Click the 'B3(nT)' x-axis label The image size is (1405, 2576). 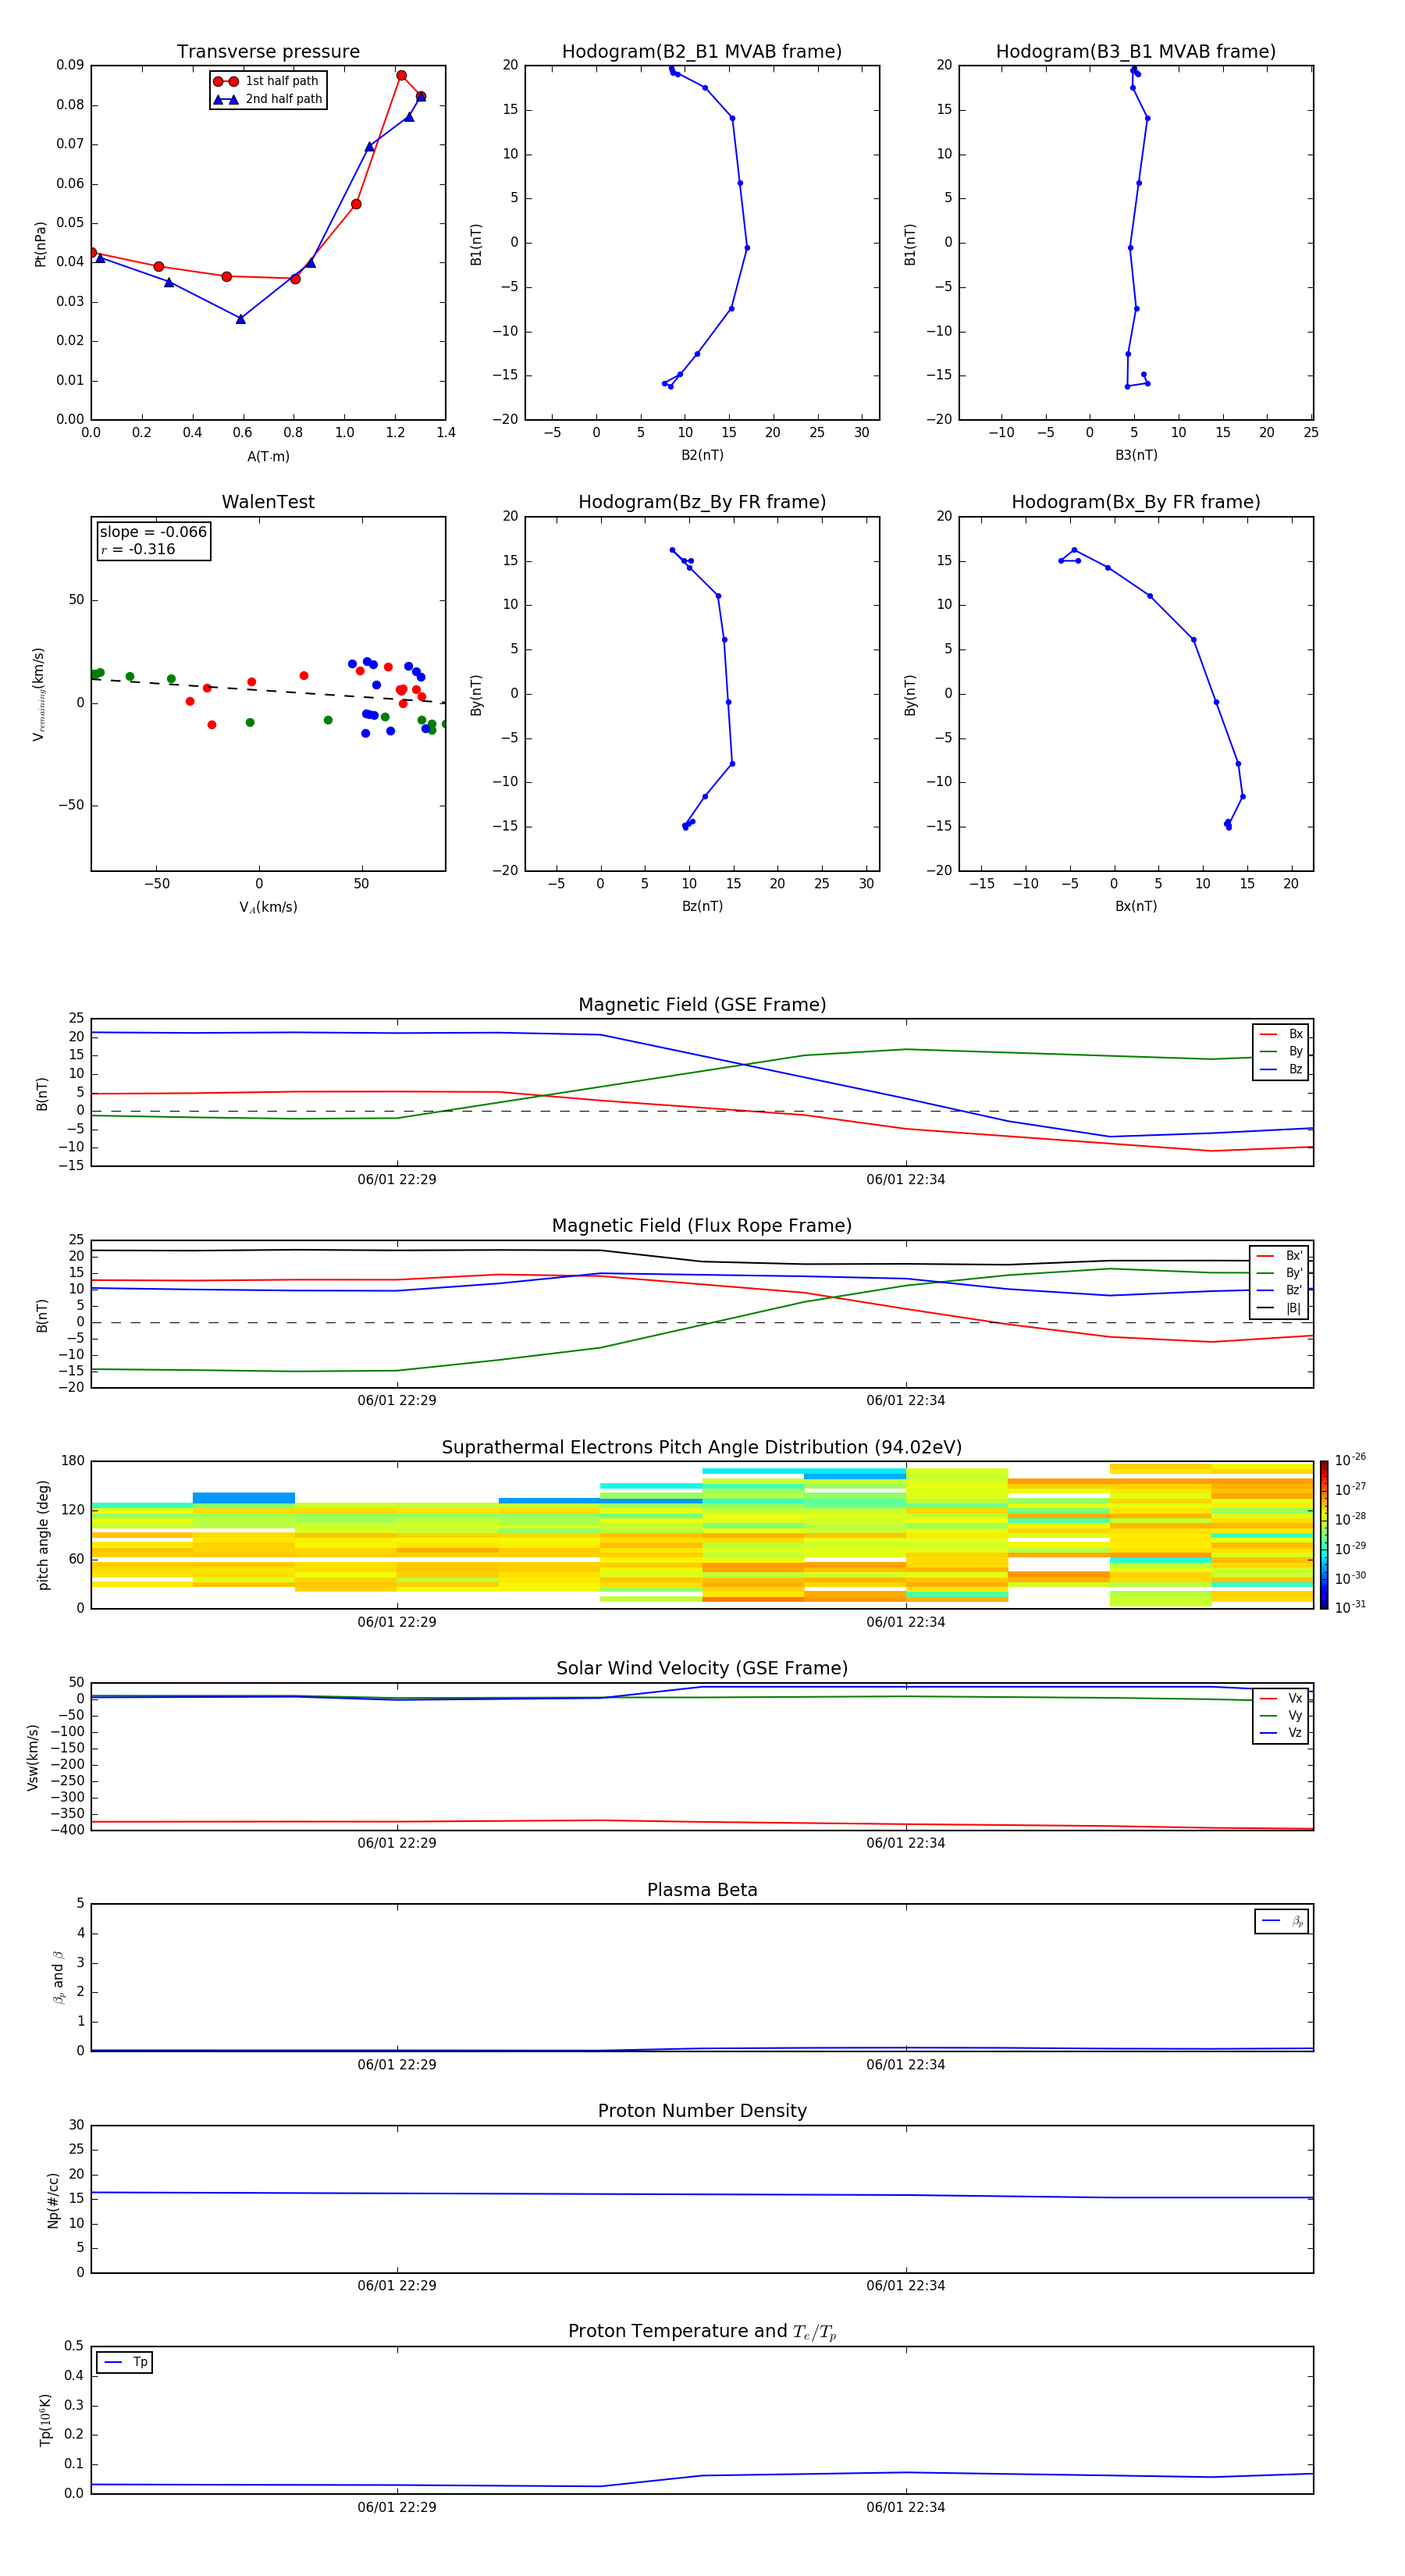[x=1136, y=455]
